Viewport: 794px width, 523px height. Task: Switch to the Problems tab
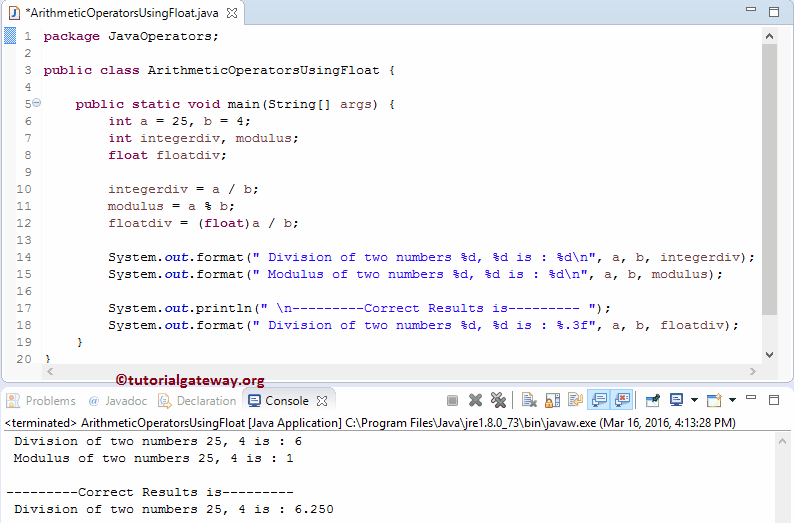tap(42, 401)
